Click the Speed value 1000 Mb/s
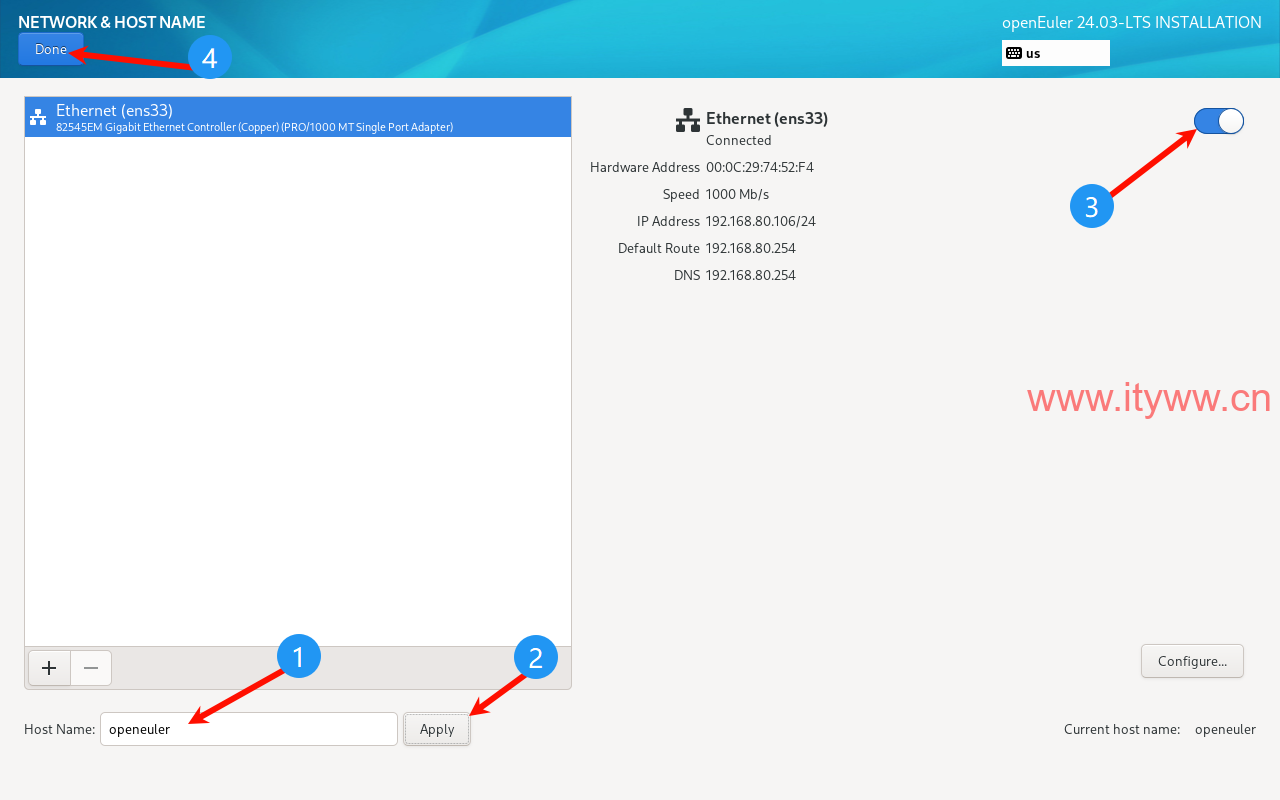 coord(737,194)
